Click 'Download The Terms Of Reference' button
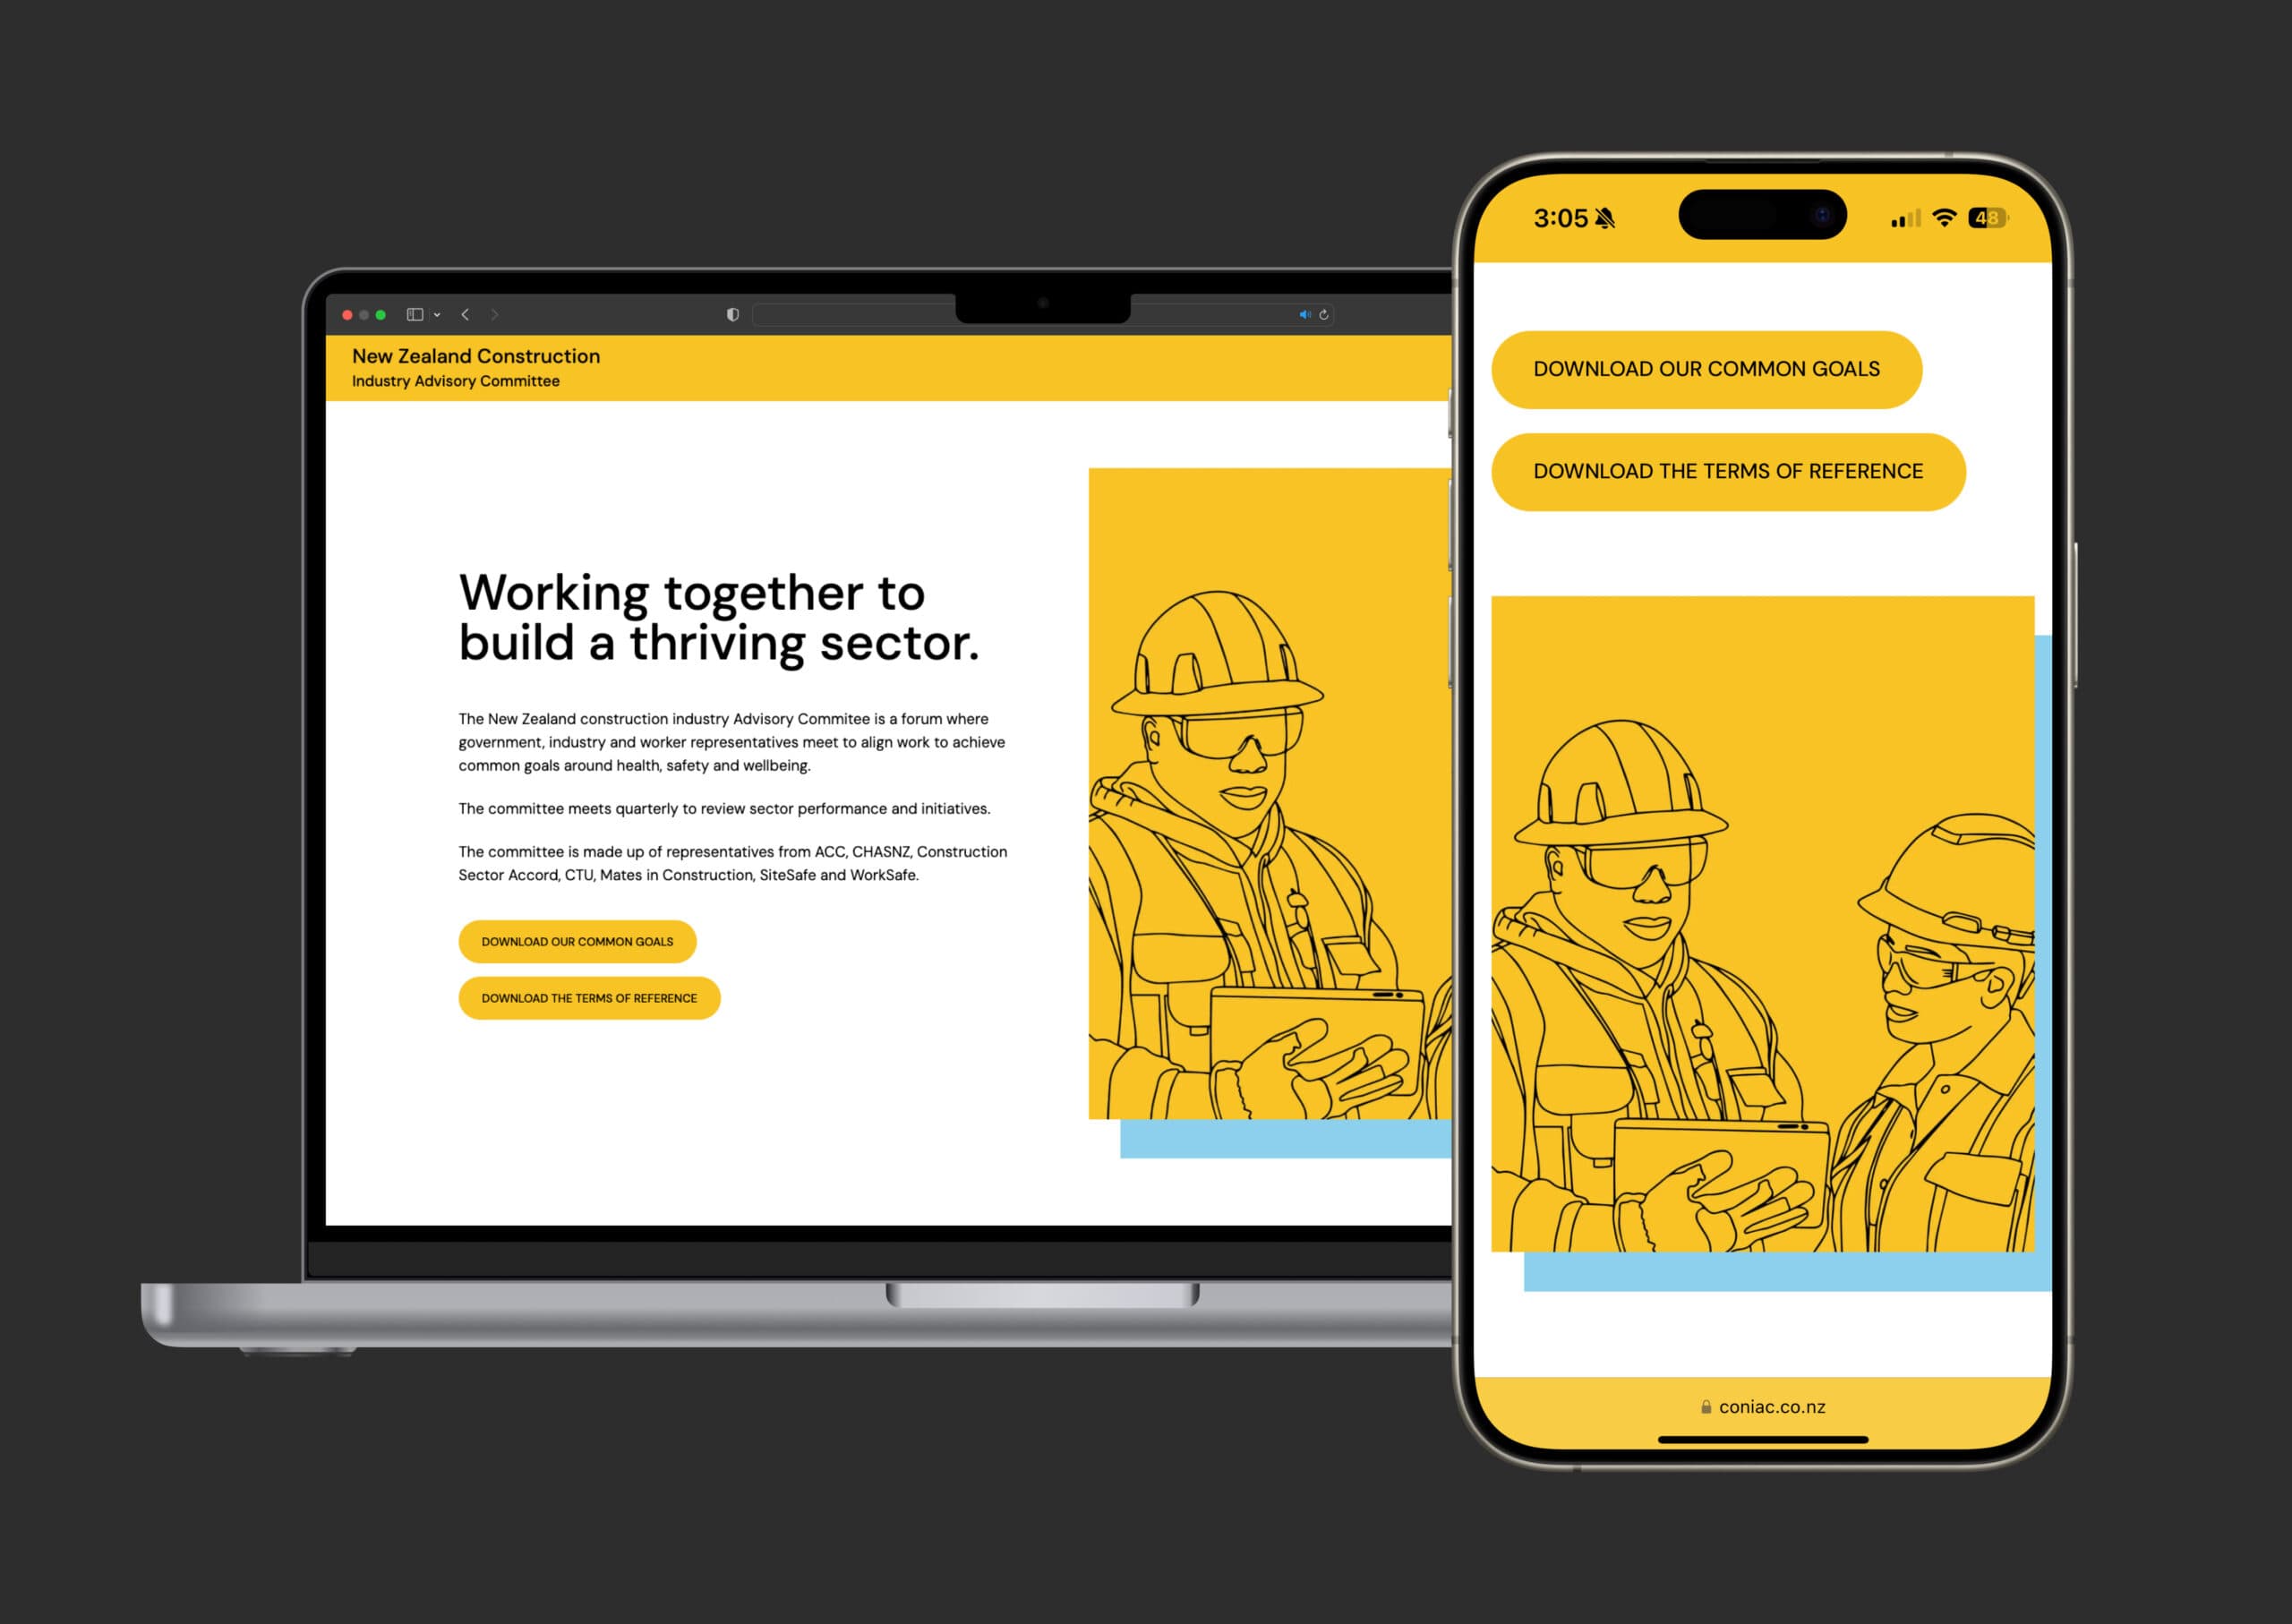 [587, 998]
